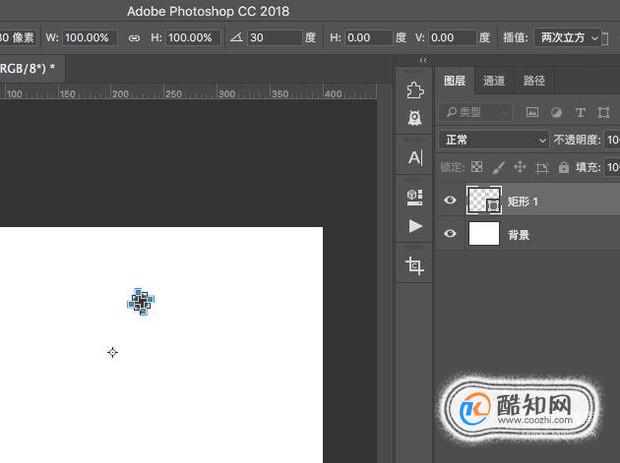Select the 矩形 1 layer name

click(x=523, y=202)
